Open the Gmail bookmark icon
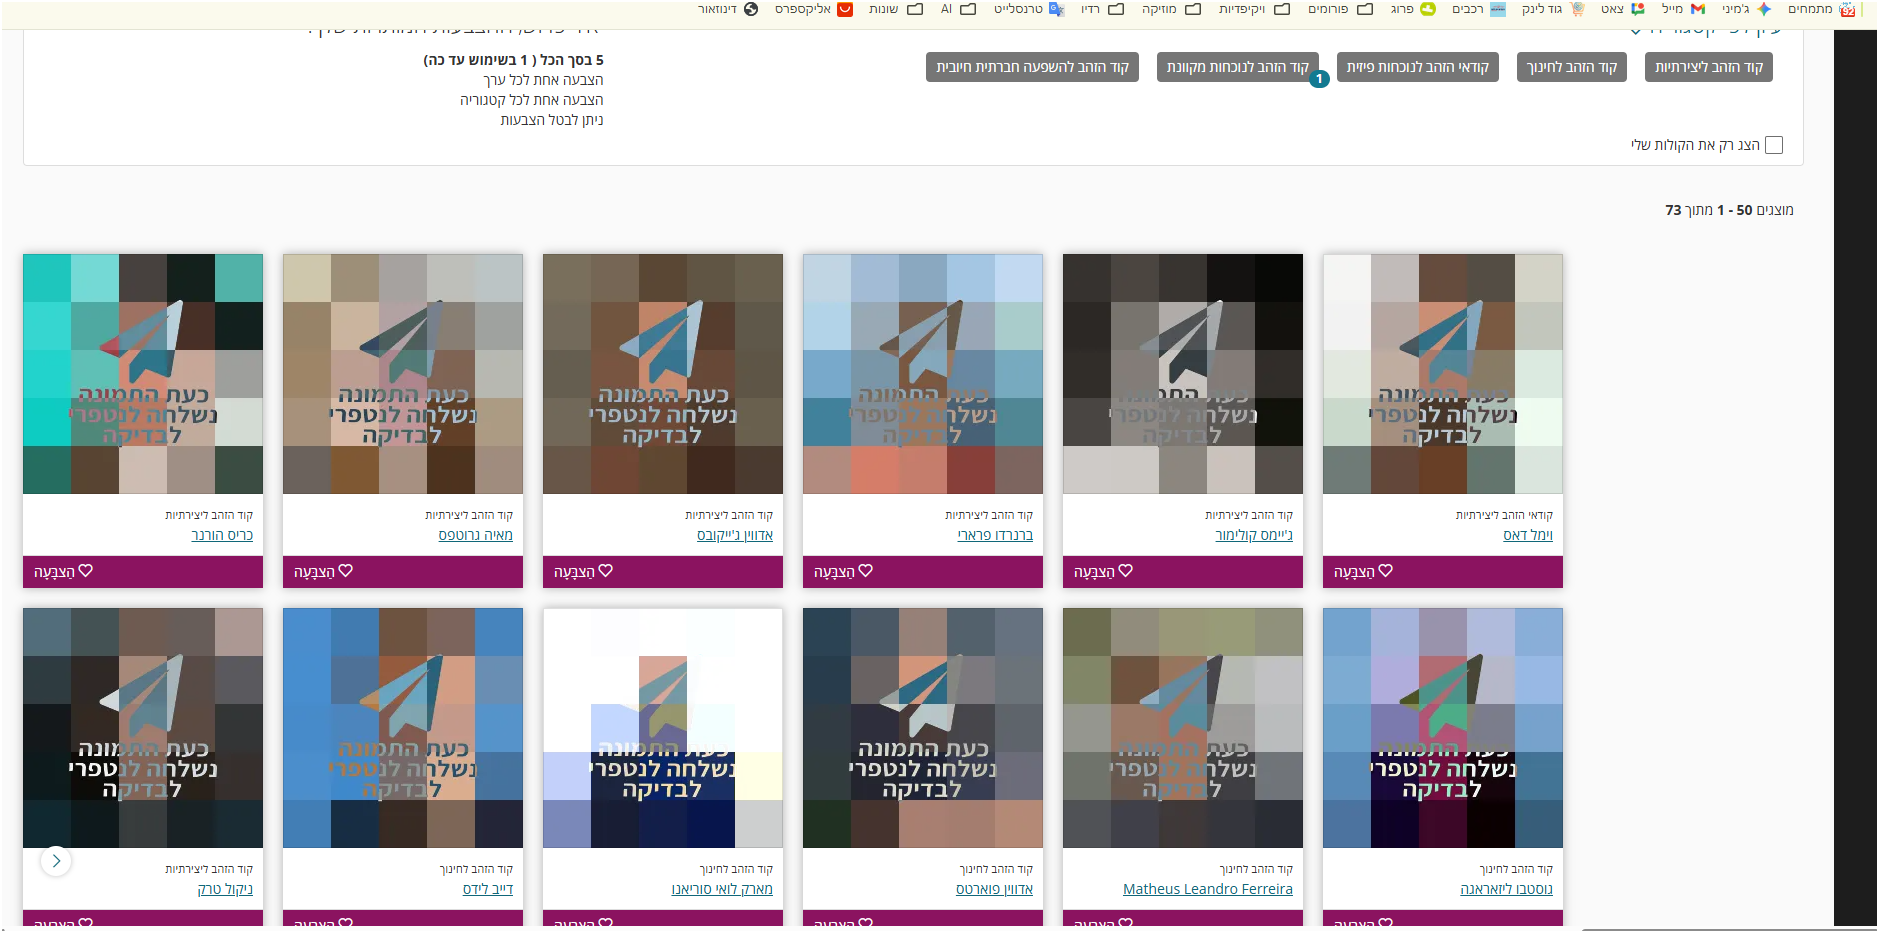The height and width of the screenshot is (933, 1879). click(x=1697, y=9)
